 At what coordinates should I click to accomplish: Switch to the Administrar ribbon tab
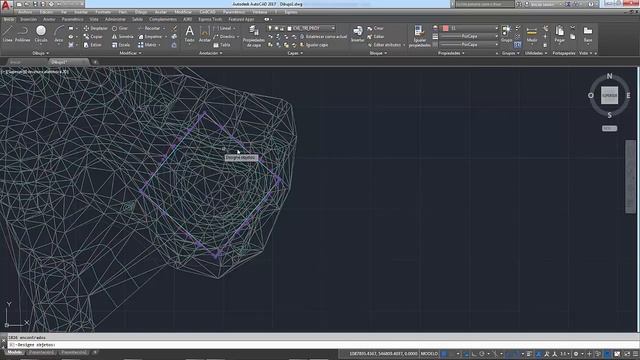pos(116,19)
